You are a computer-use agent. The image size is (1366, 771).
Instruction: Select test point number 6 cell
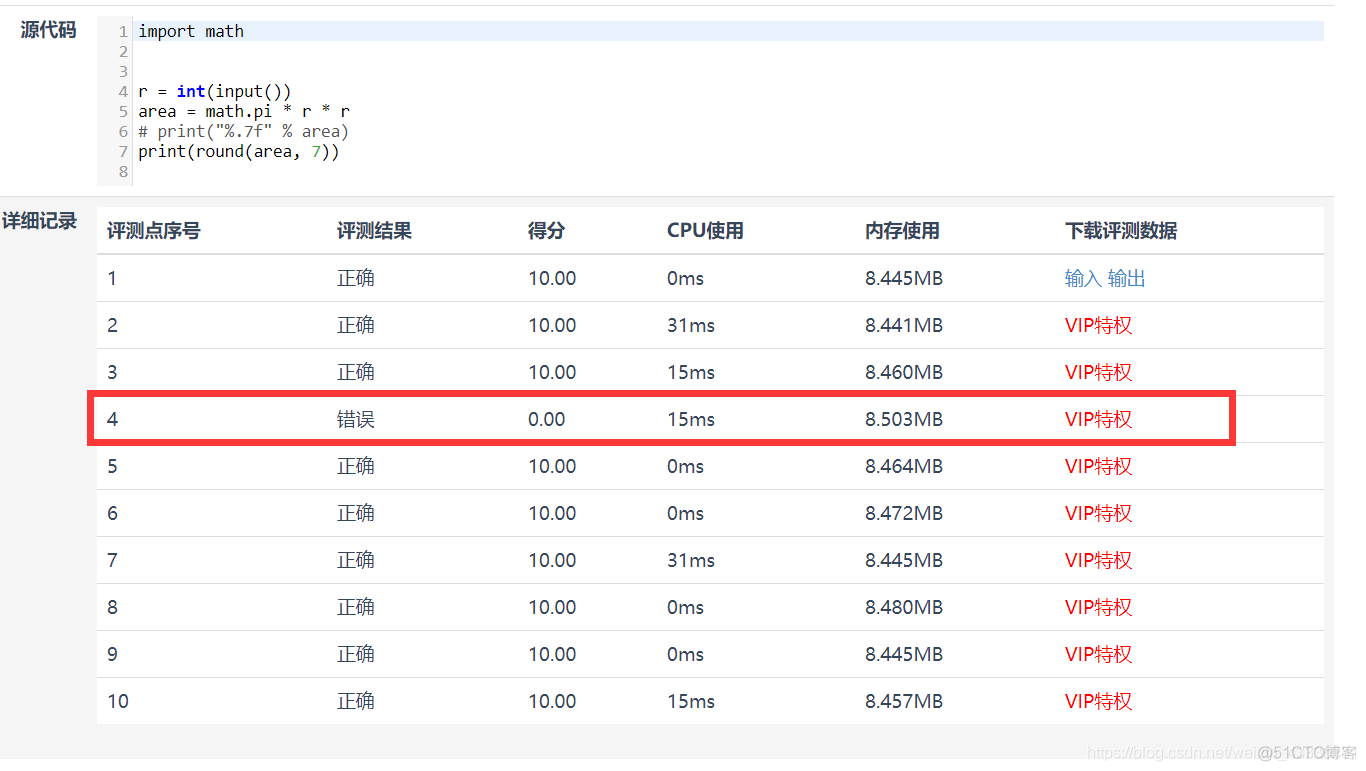coord(112,513)
